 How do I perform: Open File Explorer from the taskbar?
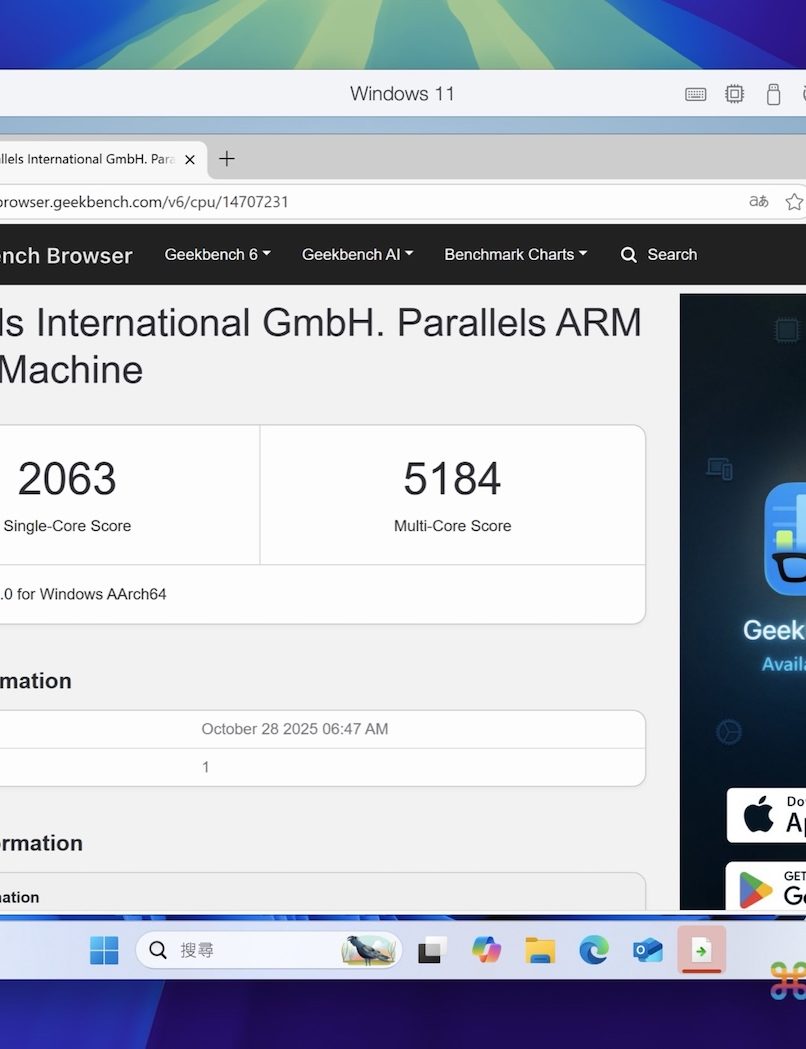click(540, 950)
